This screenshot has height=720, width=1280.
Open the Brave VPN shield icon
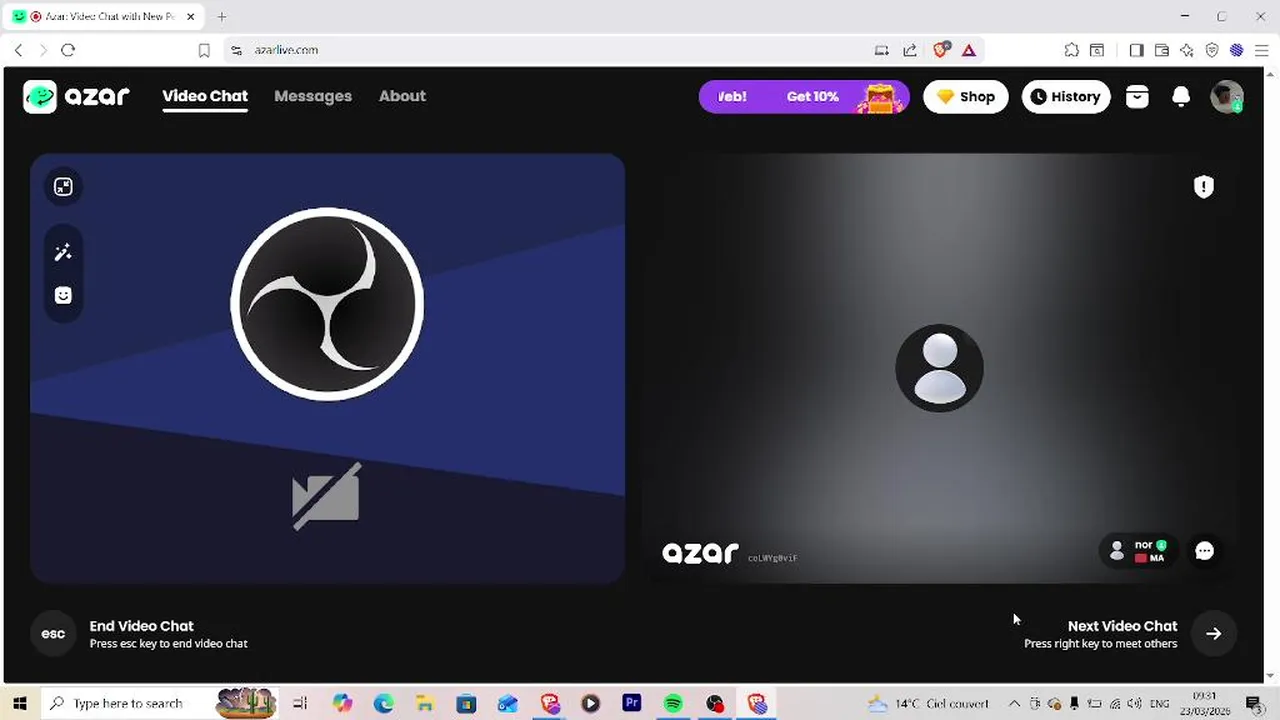[x=1212, y=50]
